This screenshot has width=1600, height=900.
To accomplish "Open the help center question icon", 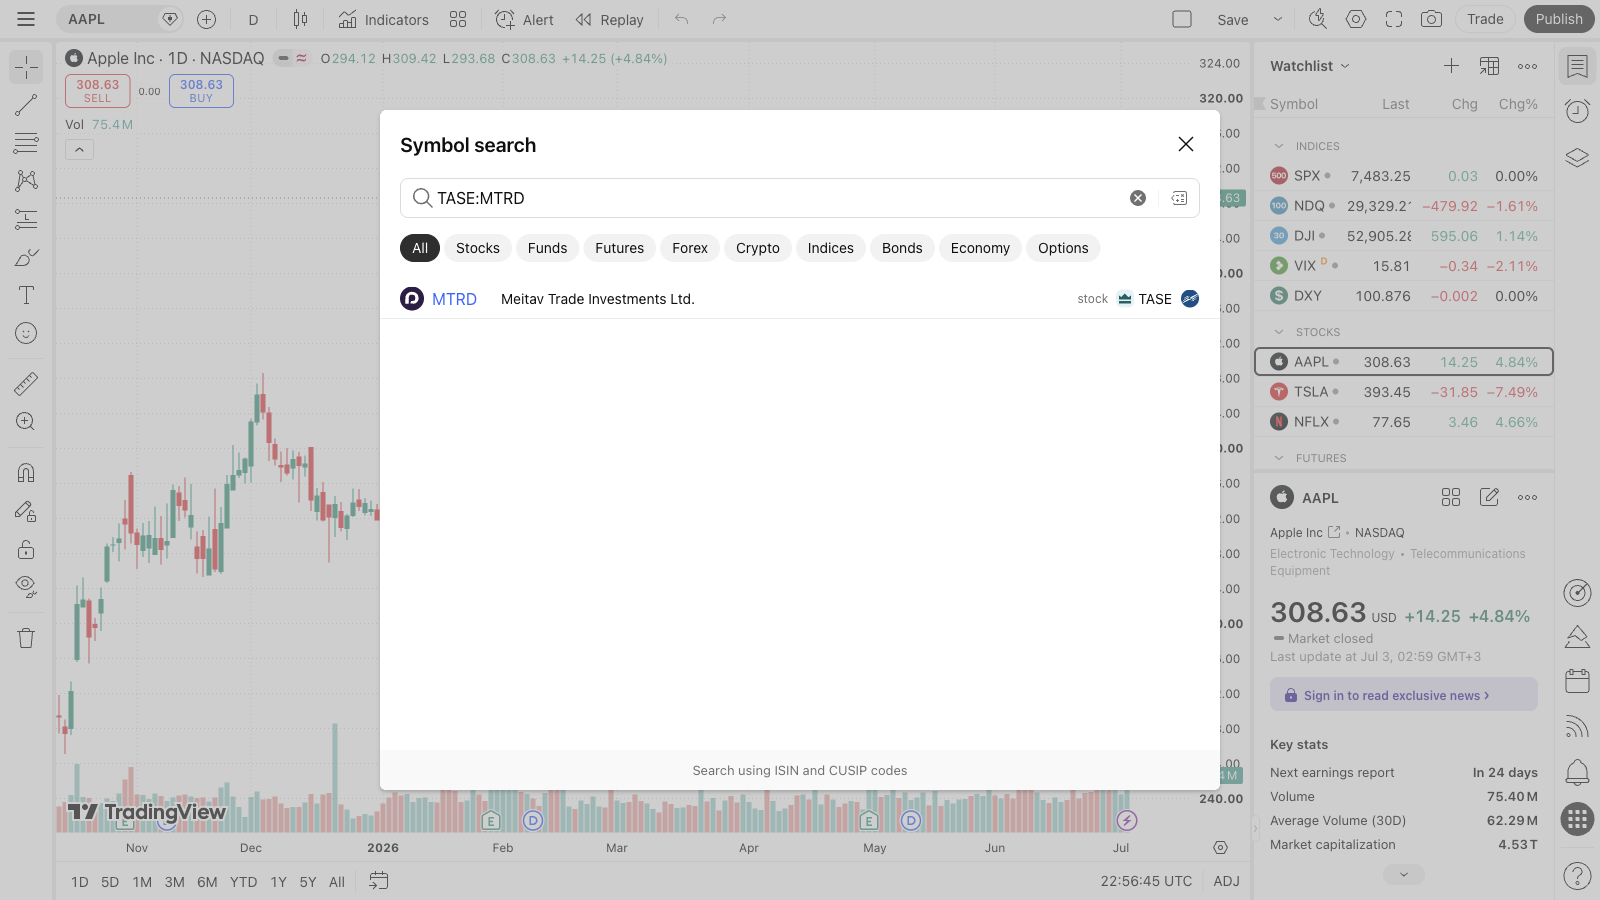I will point(1577,875).
